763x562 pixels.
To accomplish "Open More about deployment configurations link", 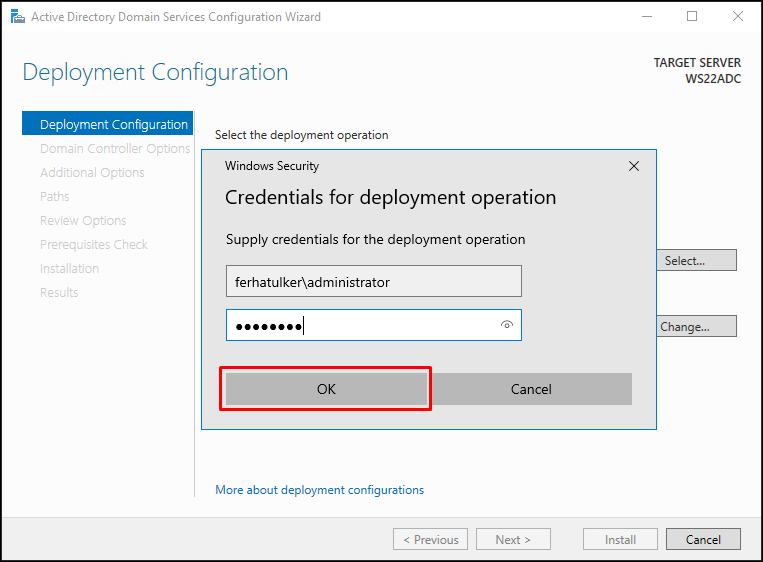I will pyautogui.click(x=319, y=489).
